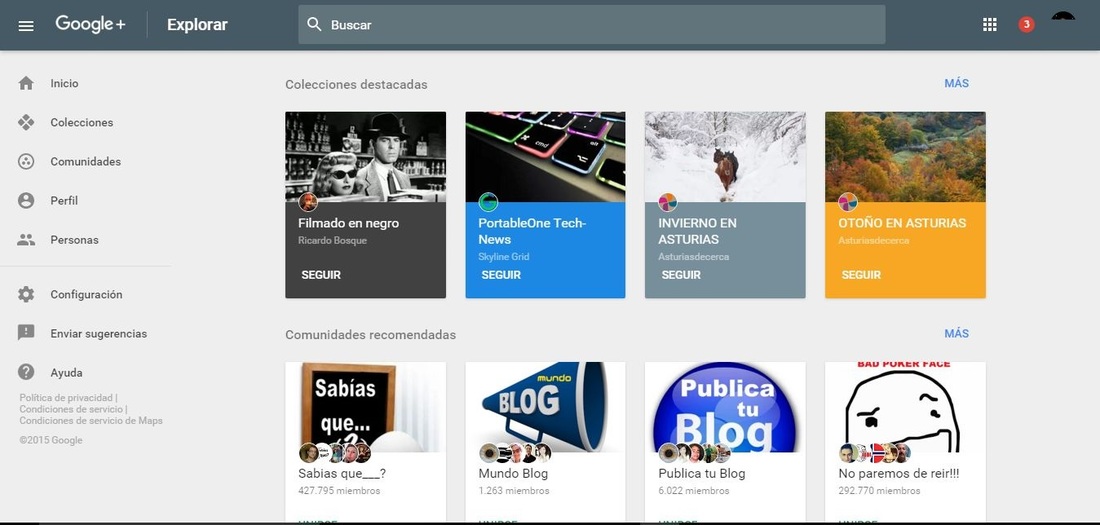Click the Enviar sugerencias feedback icon

(x=26, y=333)
